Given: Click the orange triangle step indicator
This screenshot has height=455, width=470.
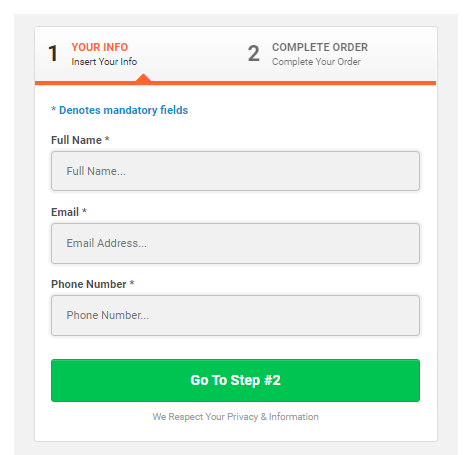Looking at the screenshot, I should 143,77.
